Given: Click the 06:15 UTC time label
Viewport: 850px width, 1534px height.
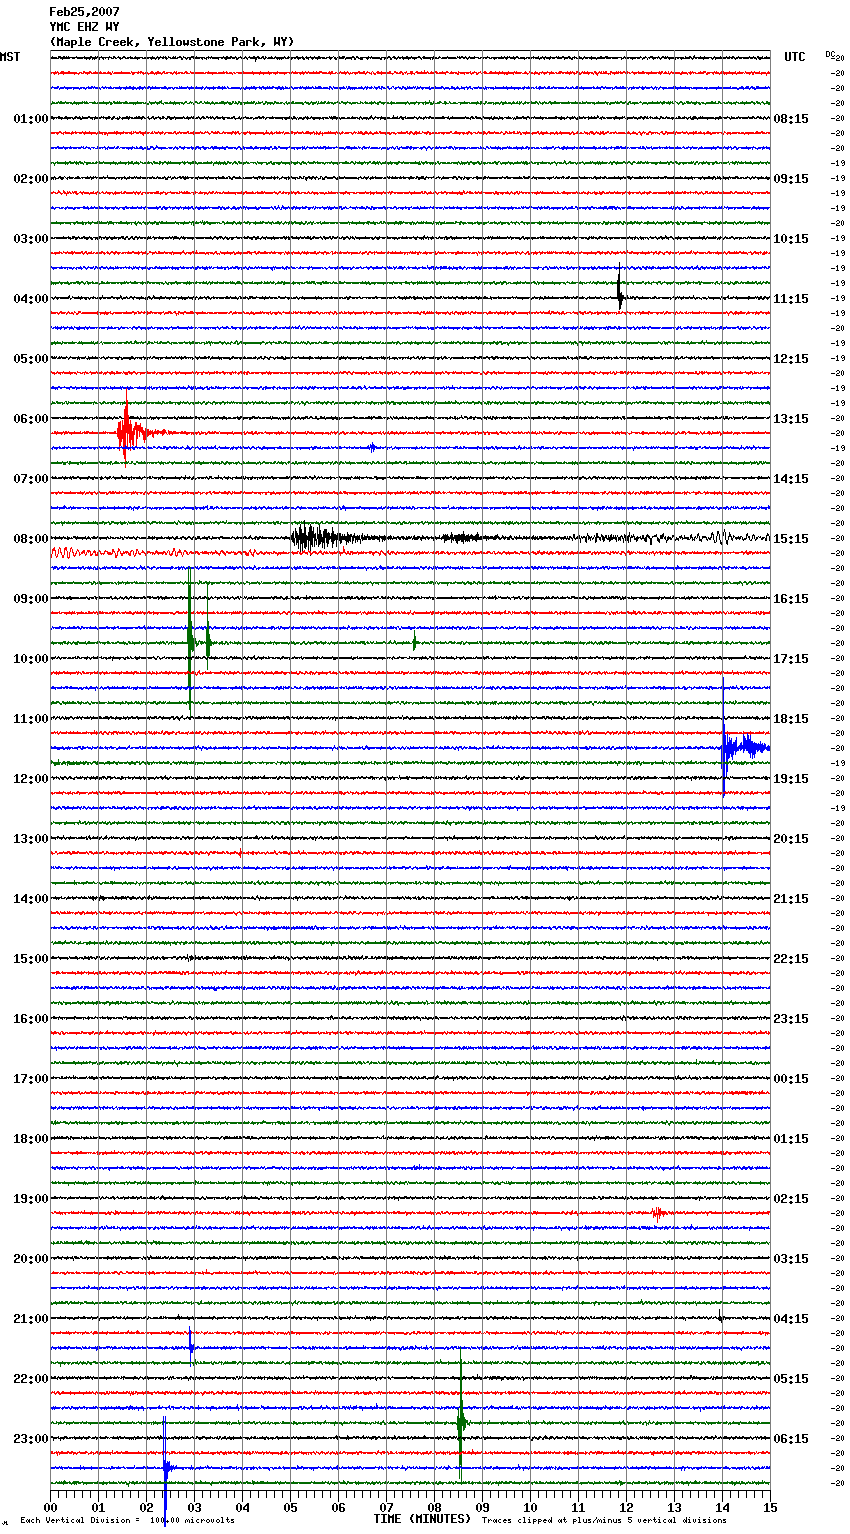Looking at the screenshot, I should (x=791, y=1439).
